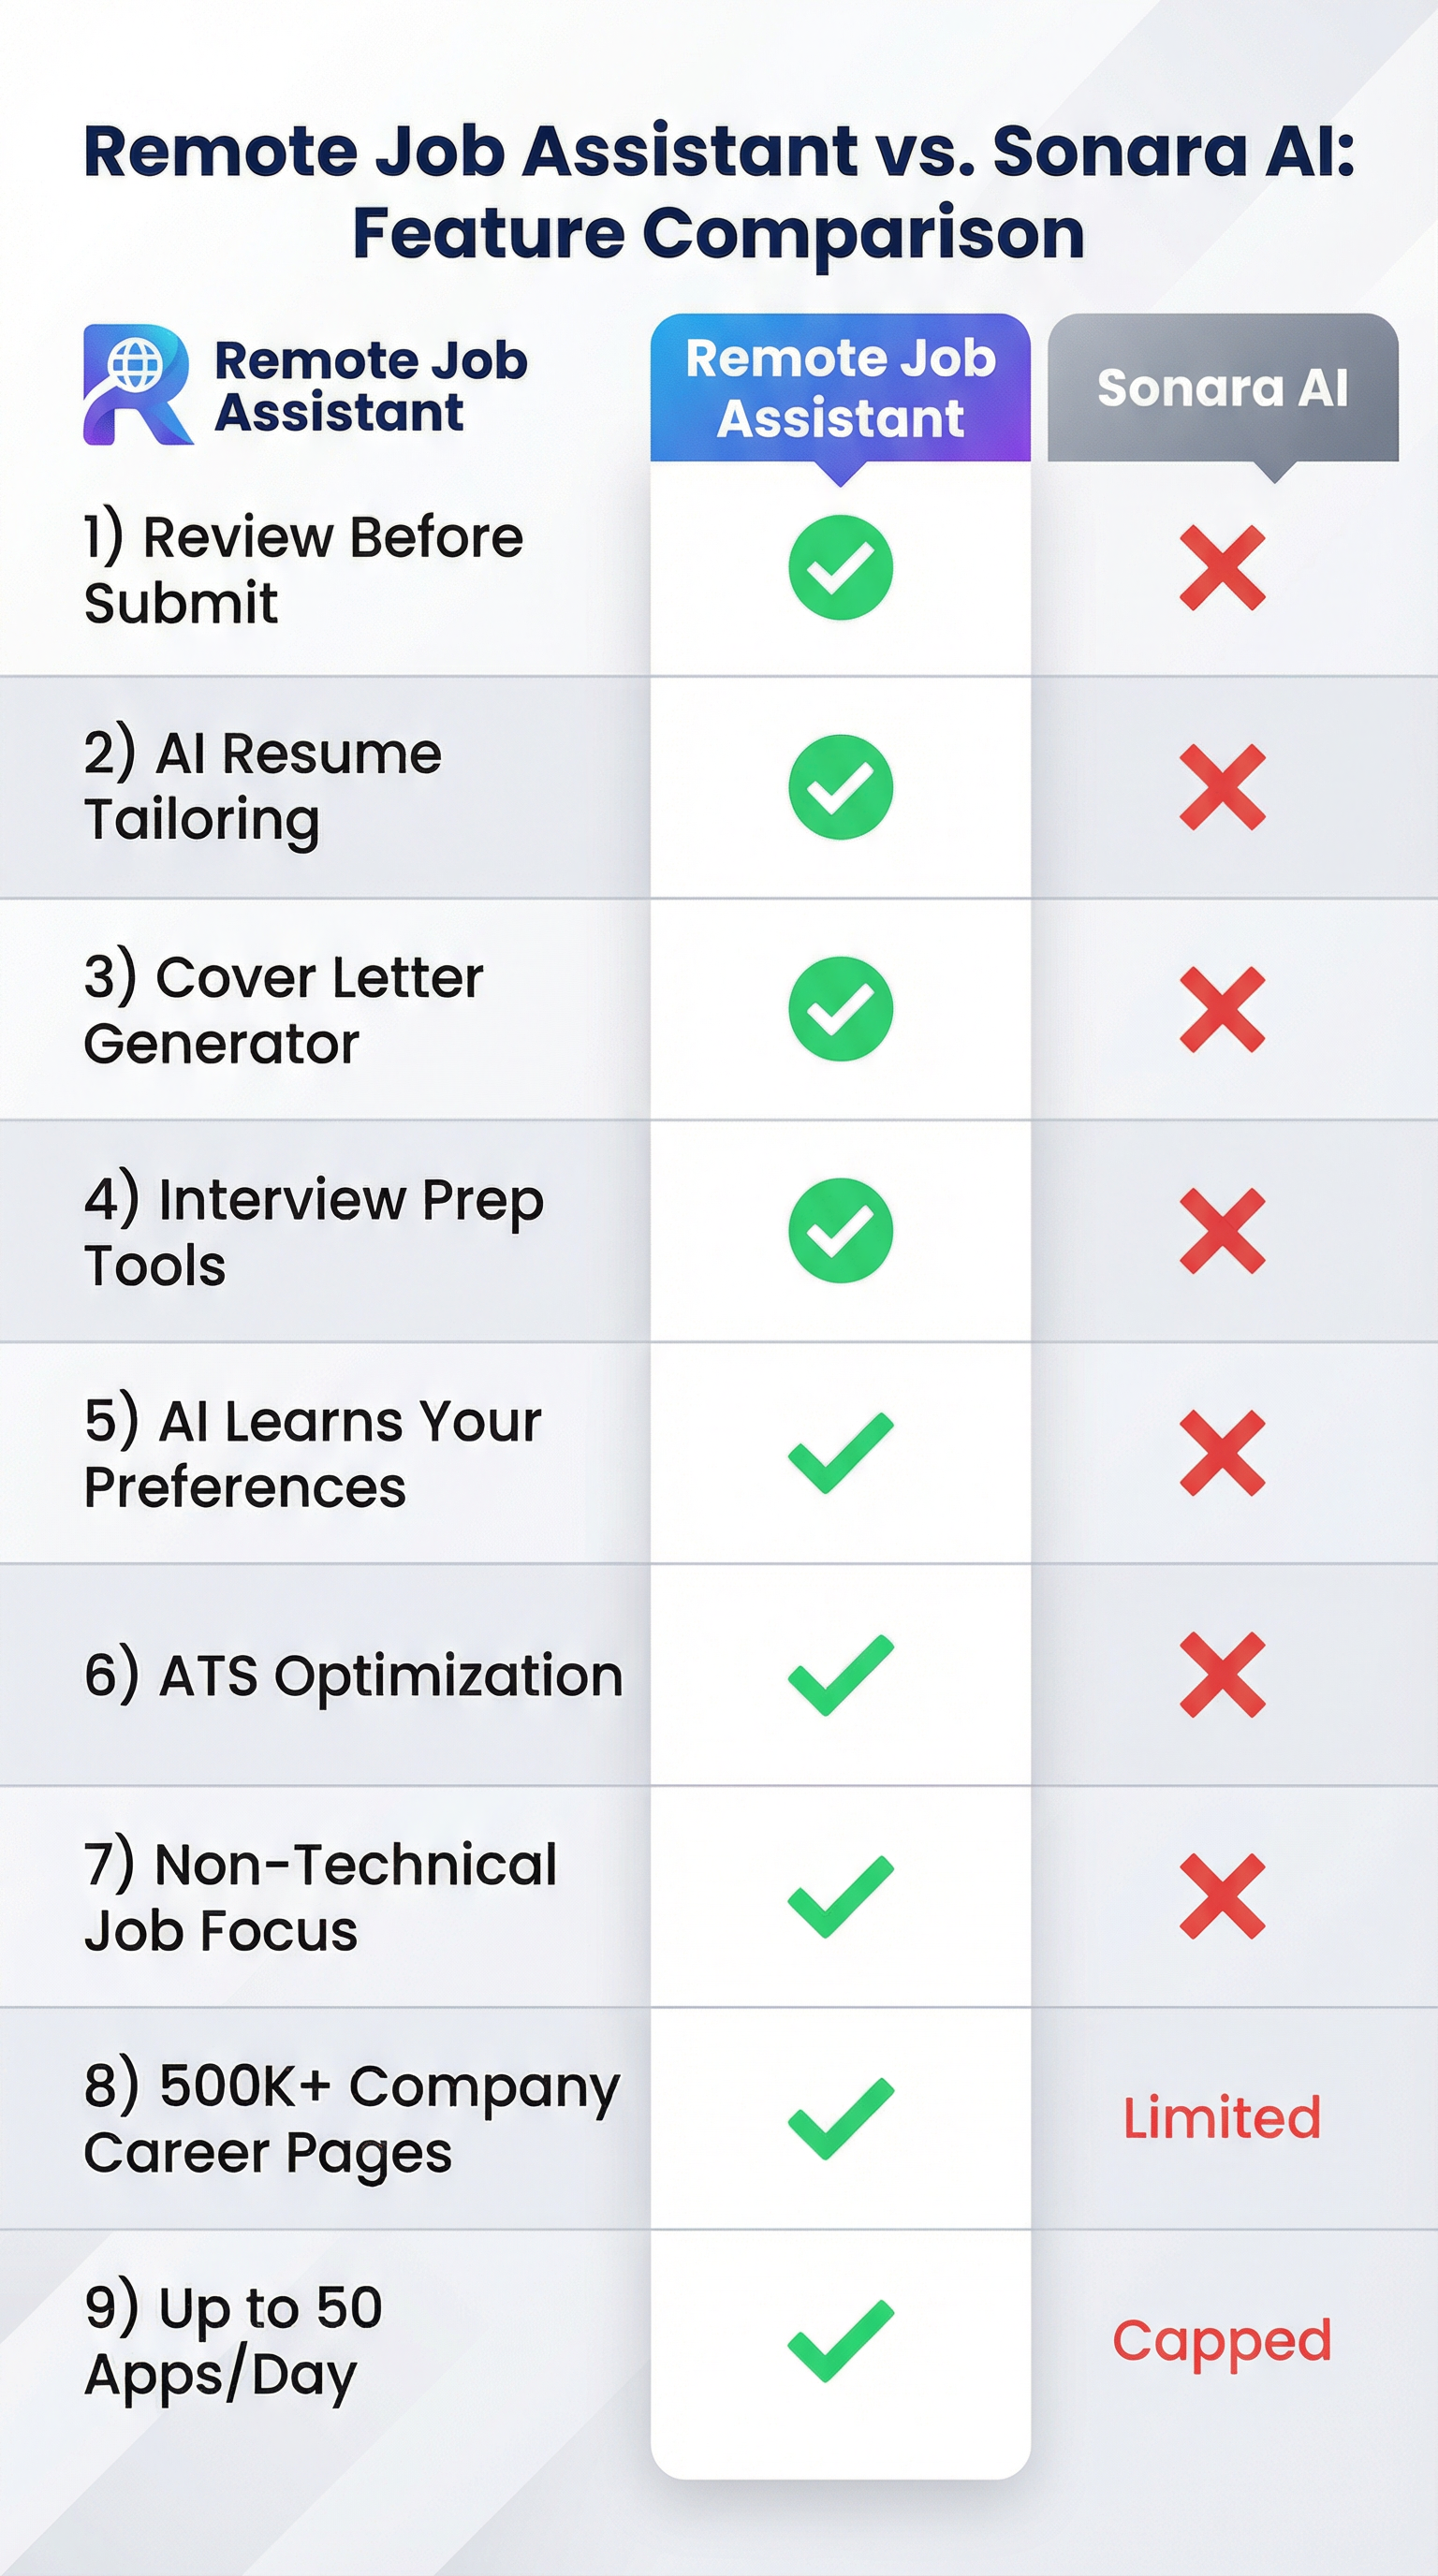
Task: Click the red 'Limited' label
Action: (1222, 2118)
